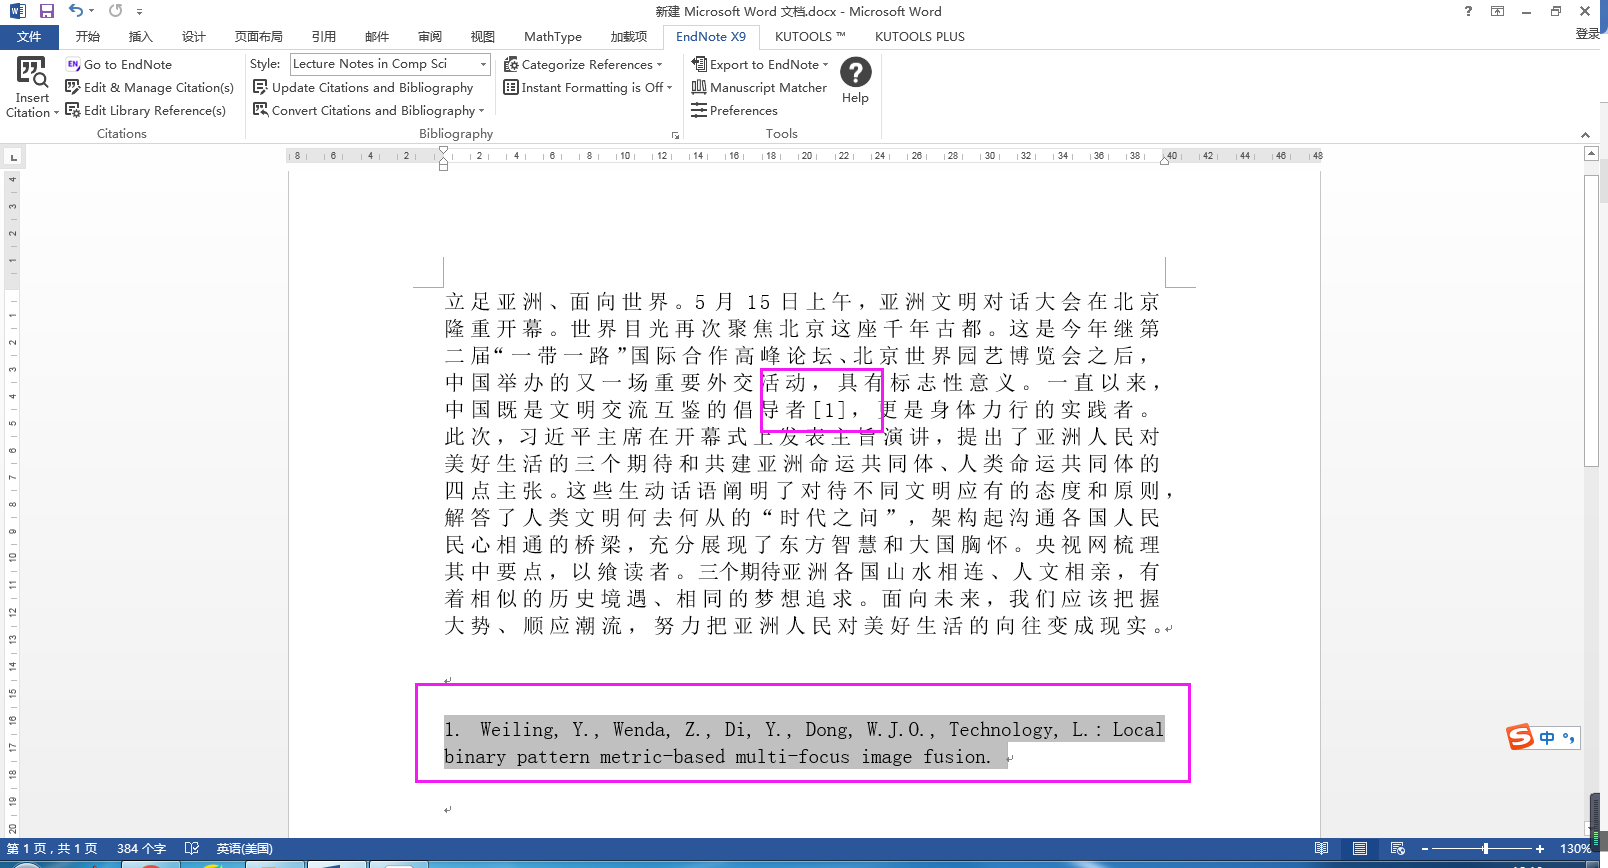Switch to the 页面布局 tab
The width and height of the screenshot is (1608, 868).
point(259,37)
